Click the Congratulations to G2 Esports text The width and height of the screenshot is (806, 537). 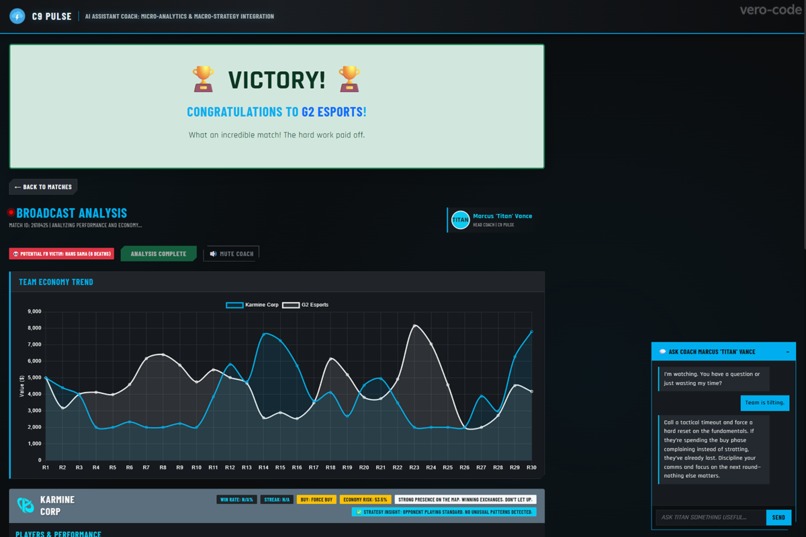click(x=277, y=112)
